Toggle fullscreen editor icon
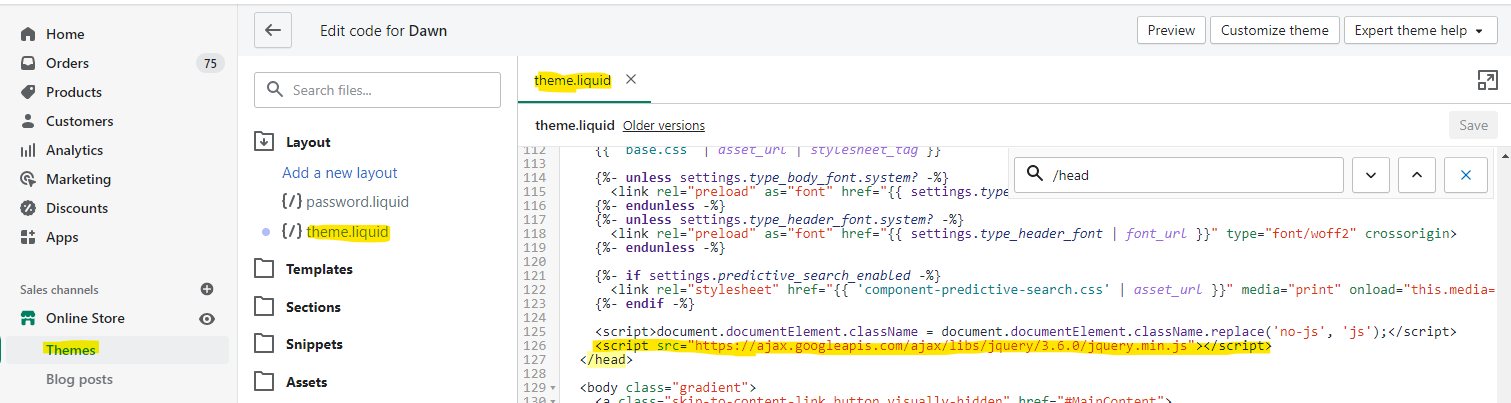 tap(1486, 81)
